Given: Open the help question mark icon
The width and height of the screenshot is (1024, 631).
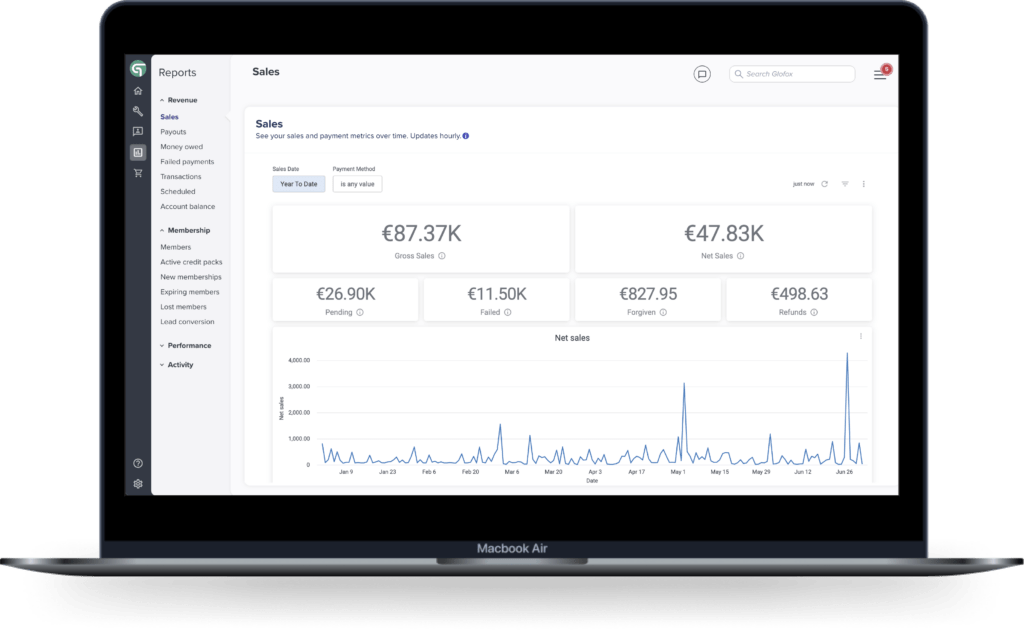Looking at the screenshot, I should click(138, 463).
